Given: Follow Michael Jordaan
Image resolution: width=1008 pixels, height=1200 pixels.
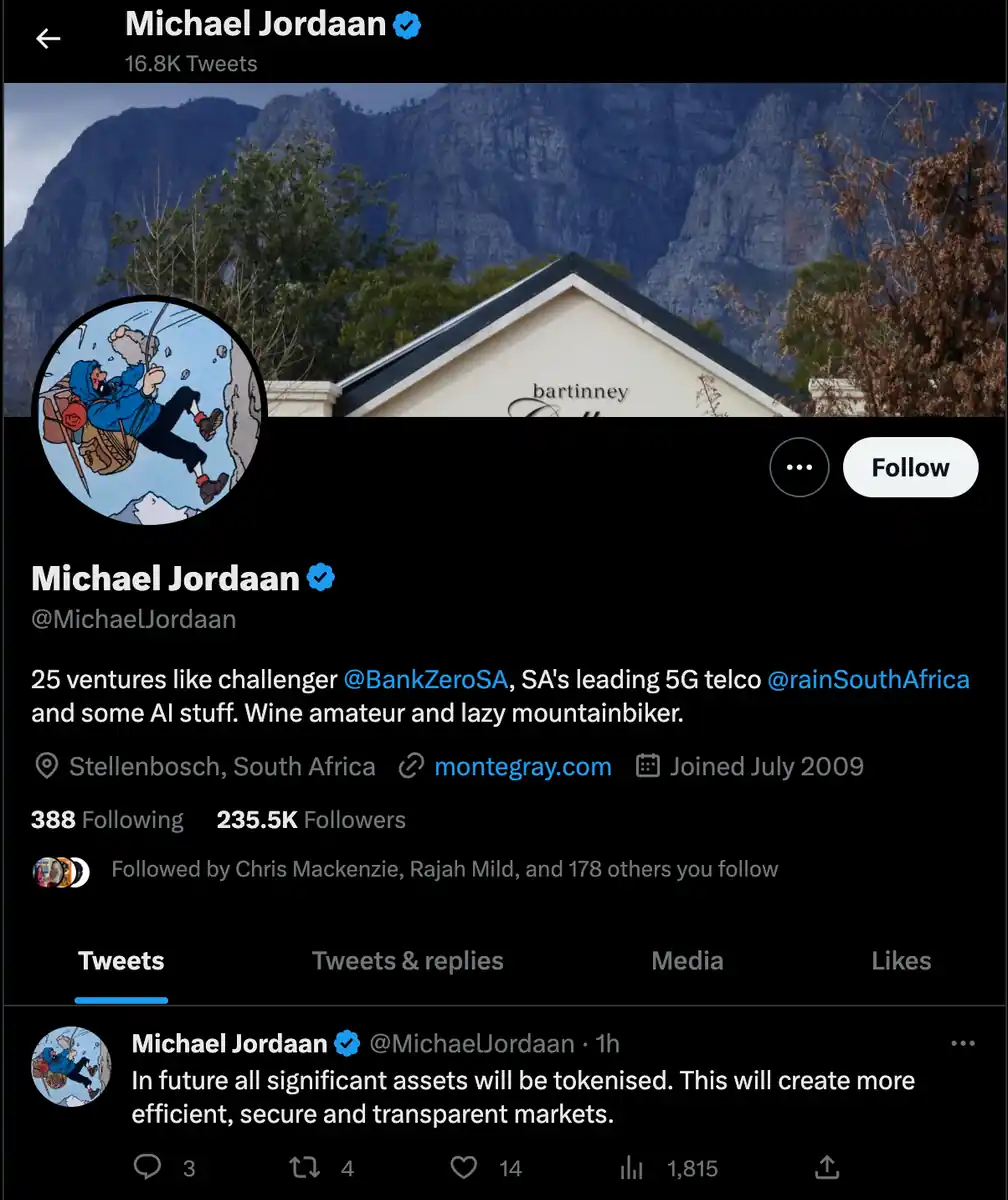Looking at the screenshot, I should pos(910,467).
